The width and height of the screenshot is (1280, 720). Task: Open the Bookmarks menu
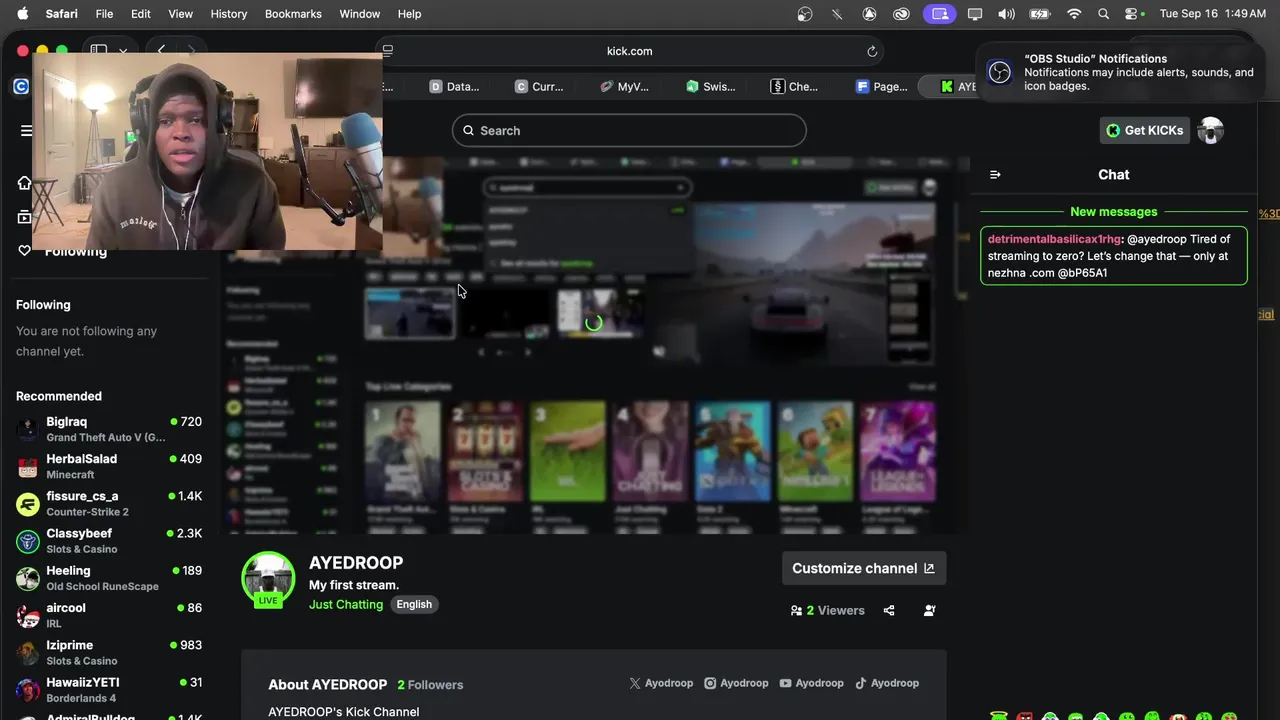point(293,14)
